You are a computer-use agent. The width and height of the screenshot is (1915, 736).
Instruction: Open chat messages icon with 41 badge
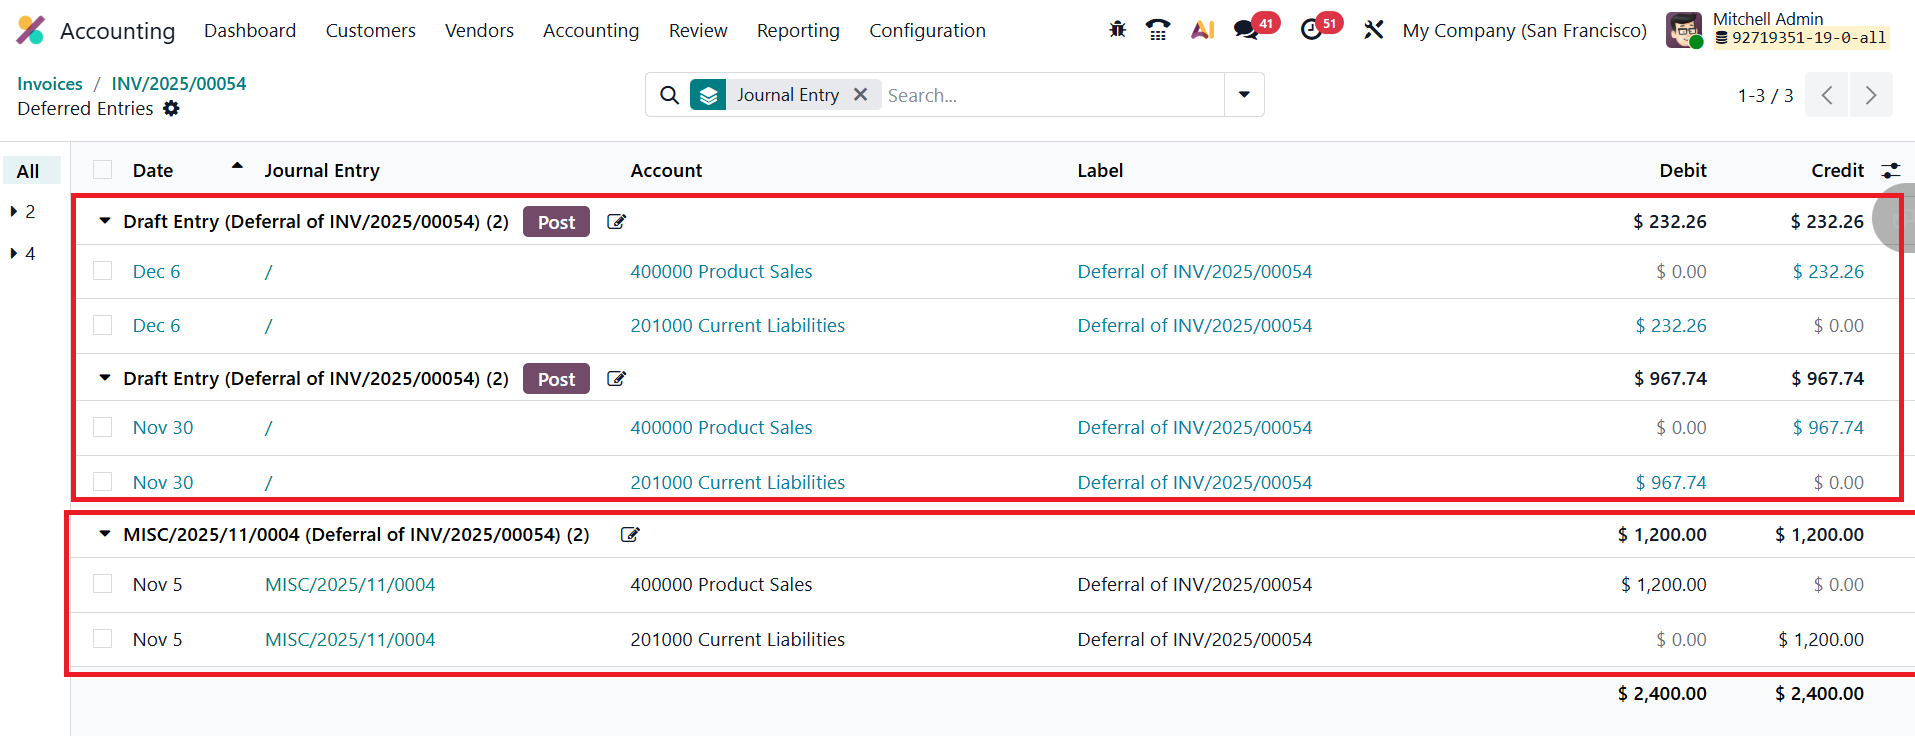point(1246,30)
